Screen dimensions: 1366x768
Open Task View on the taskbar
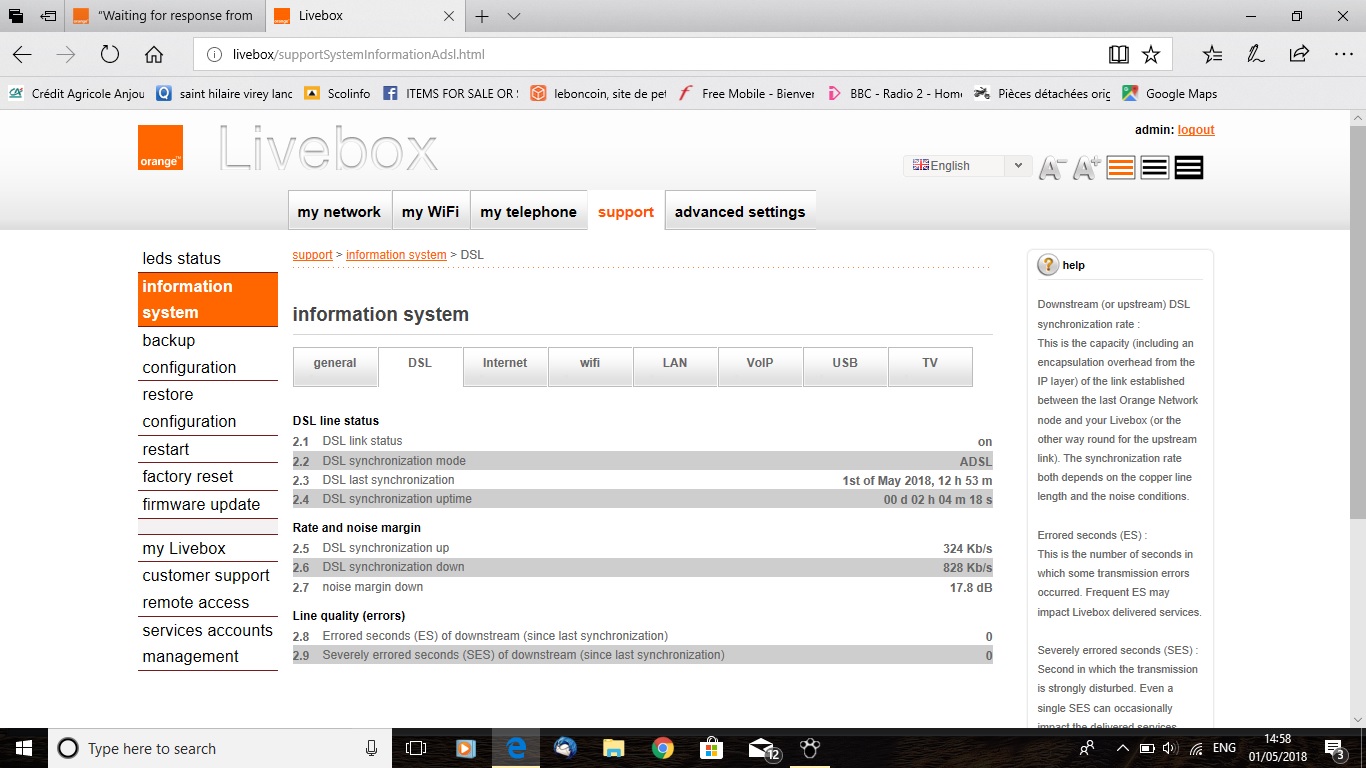click(416, 748)
